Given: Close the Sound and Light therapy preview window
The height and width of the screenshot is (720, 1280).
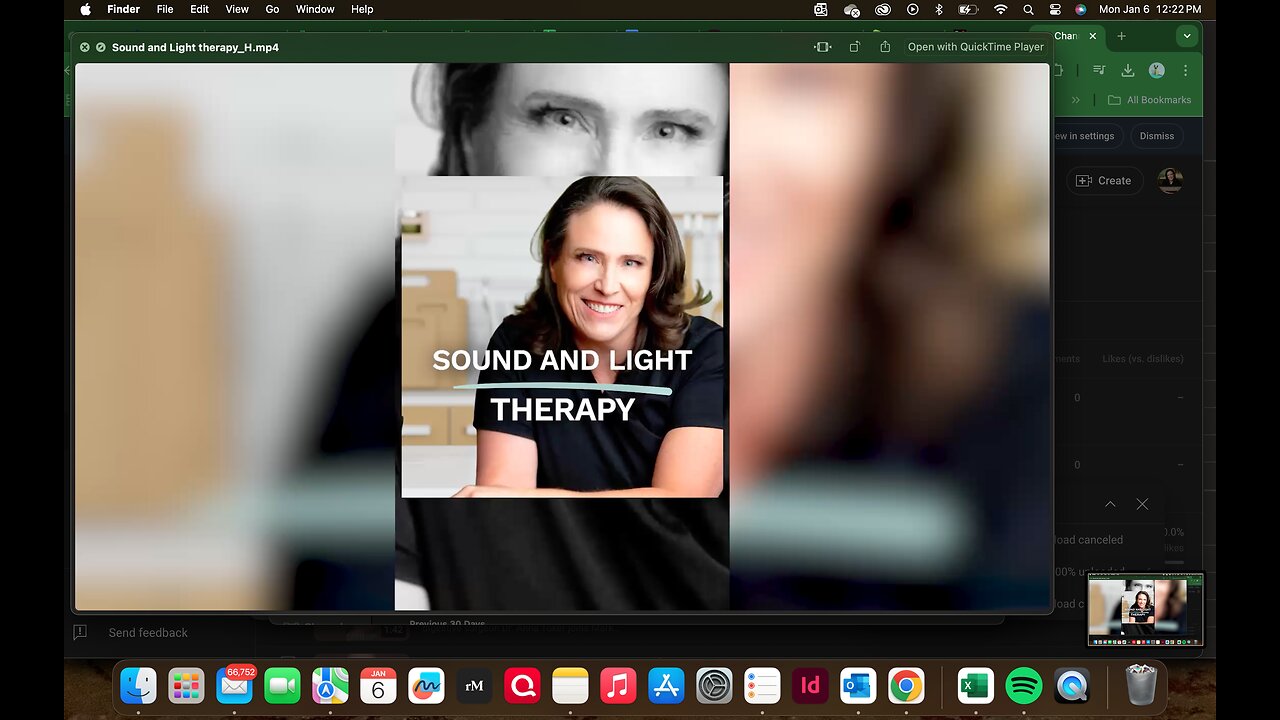Looking at the screenshot, I should tap(85, 47).
